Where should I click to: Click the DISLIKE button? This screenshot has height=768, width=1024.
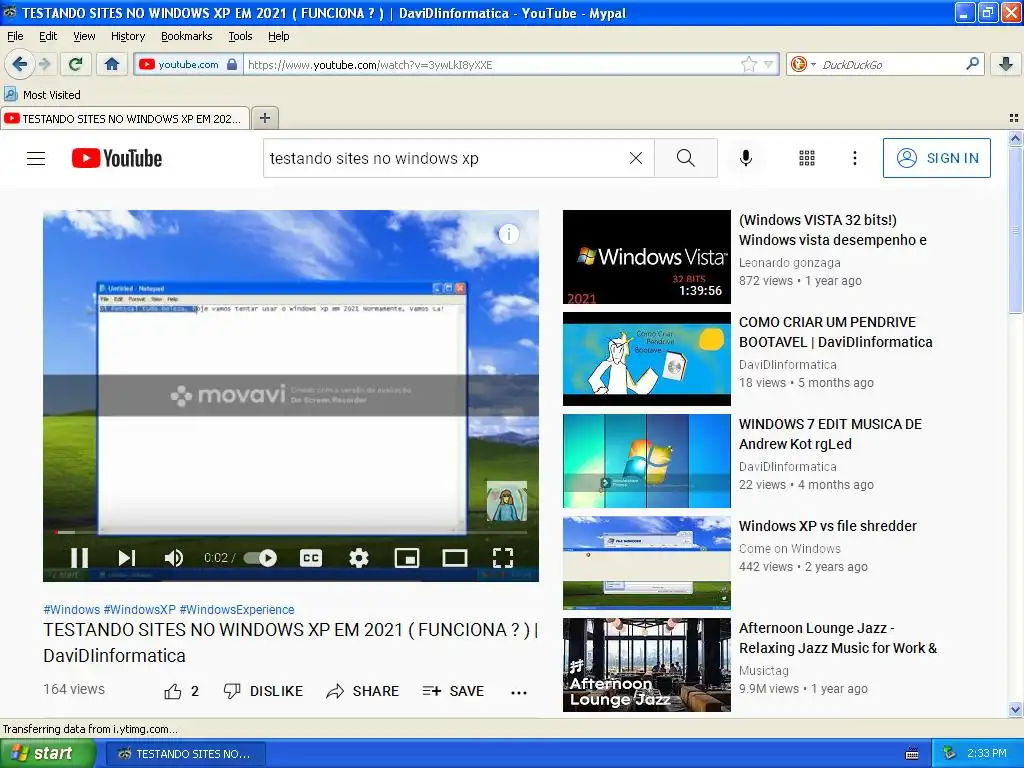click(263, 691)
